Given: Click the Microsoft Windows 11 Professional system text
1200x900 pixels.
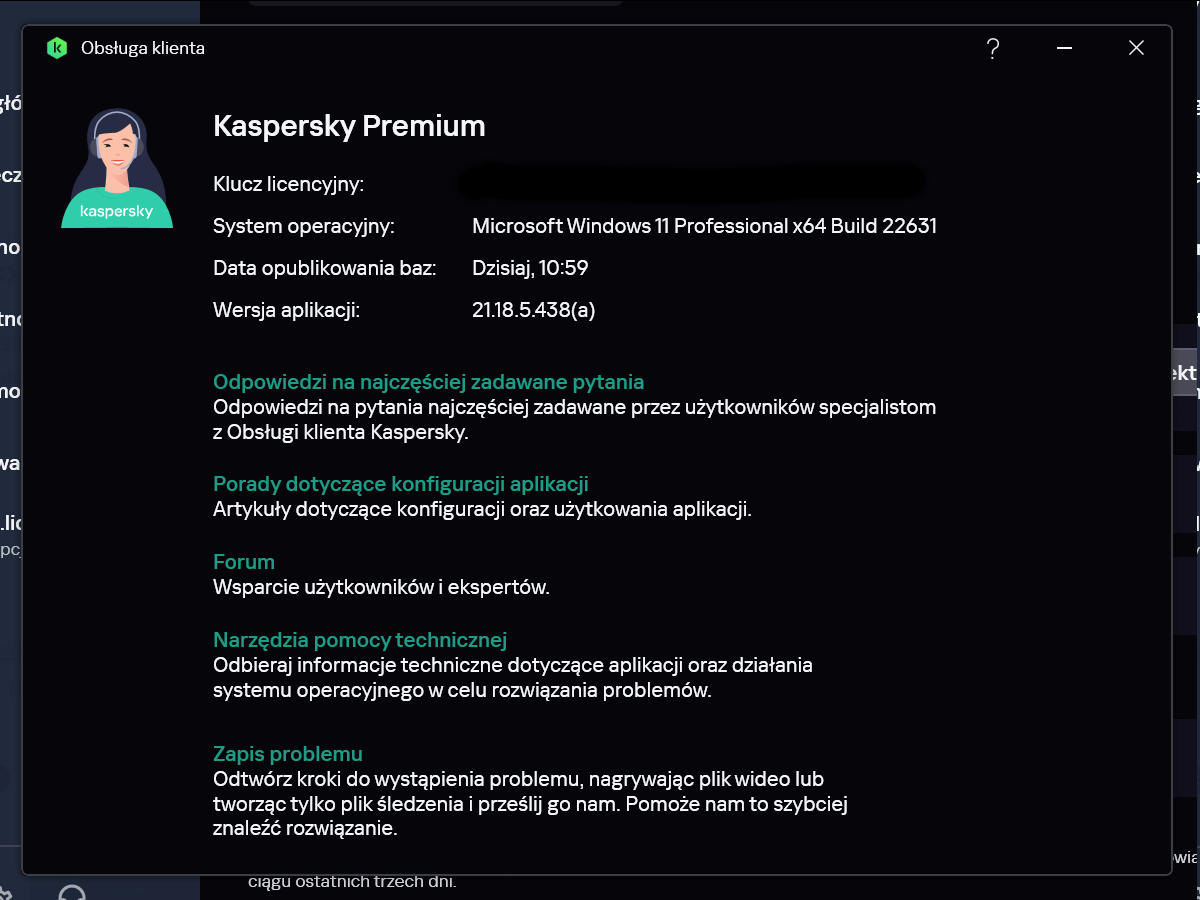Looking at the screenshot, I should click(704, 226).
